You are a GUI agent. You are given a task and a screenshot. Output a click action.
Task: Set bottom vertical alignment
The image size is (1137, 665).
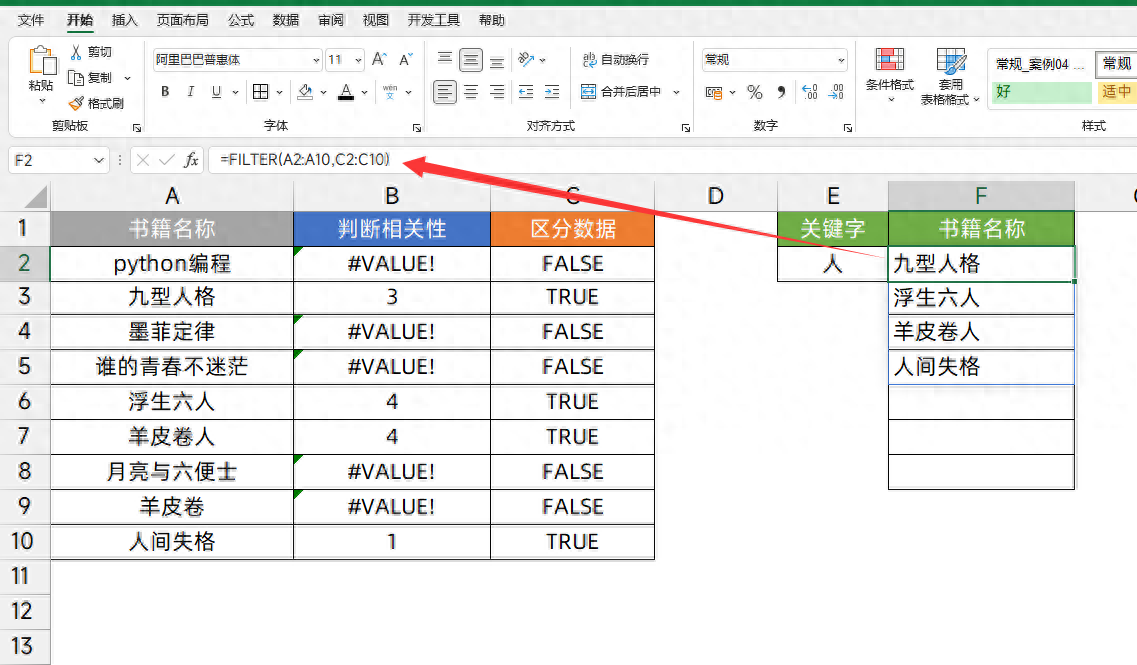[x=497, y=60]
